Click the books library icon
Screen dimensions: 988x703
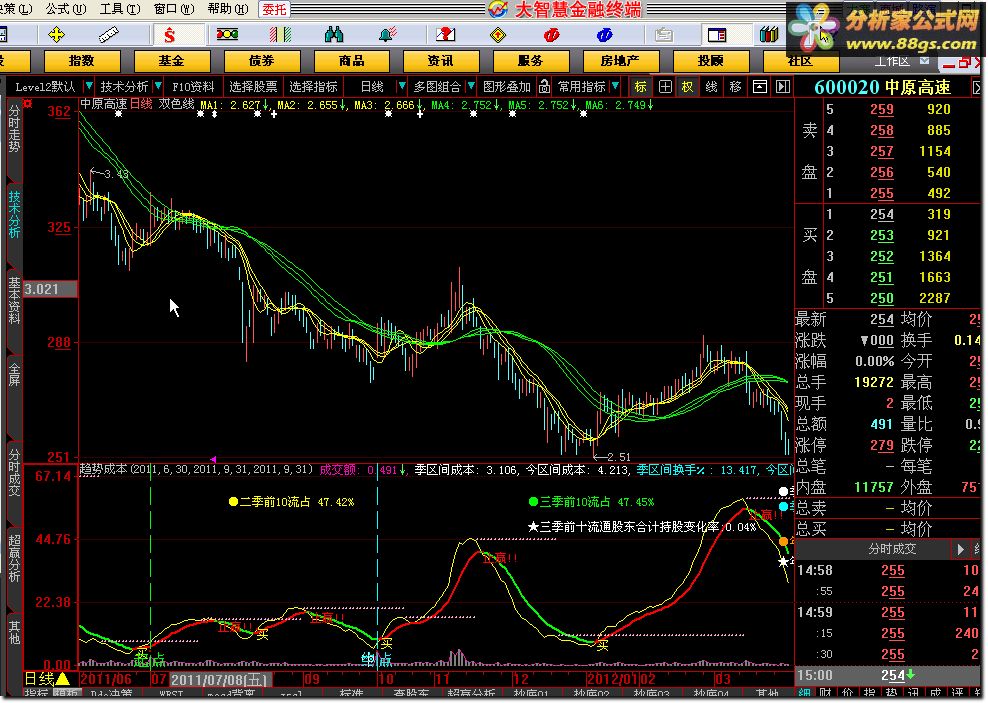[769, 35]
